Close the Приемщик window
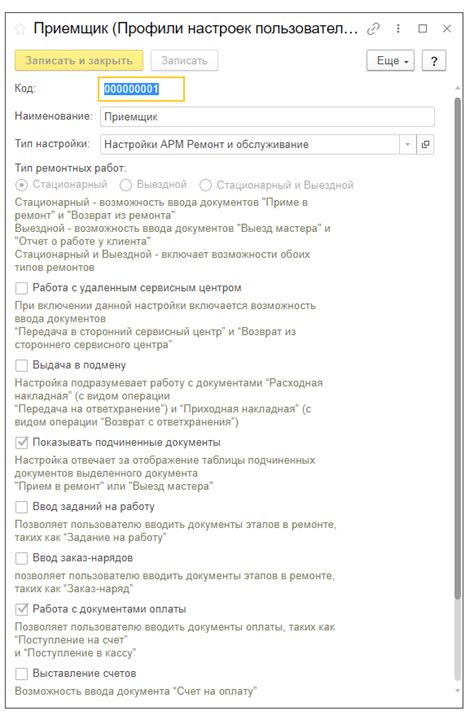The width and height of the screenshot is (474, 711). pos(447,29)
